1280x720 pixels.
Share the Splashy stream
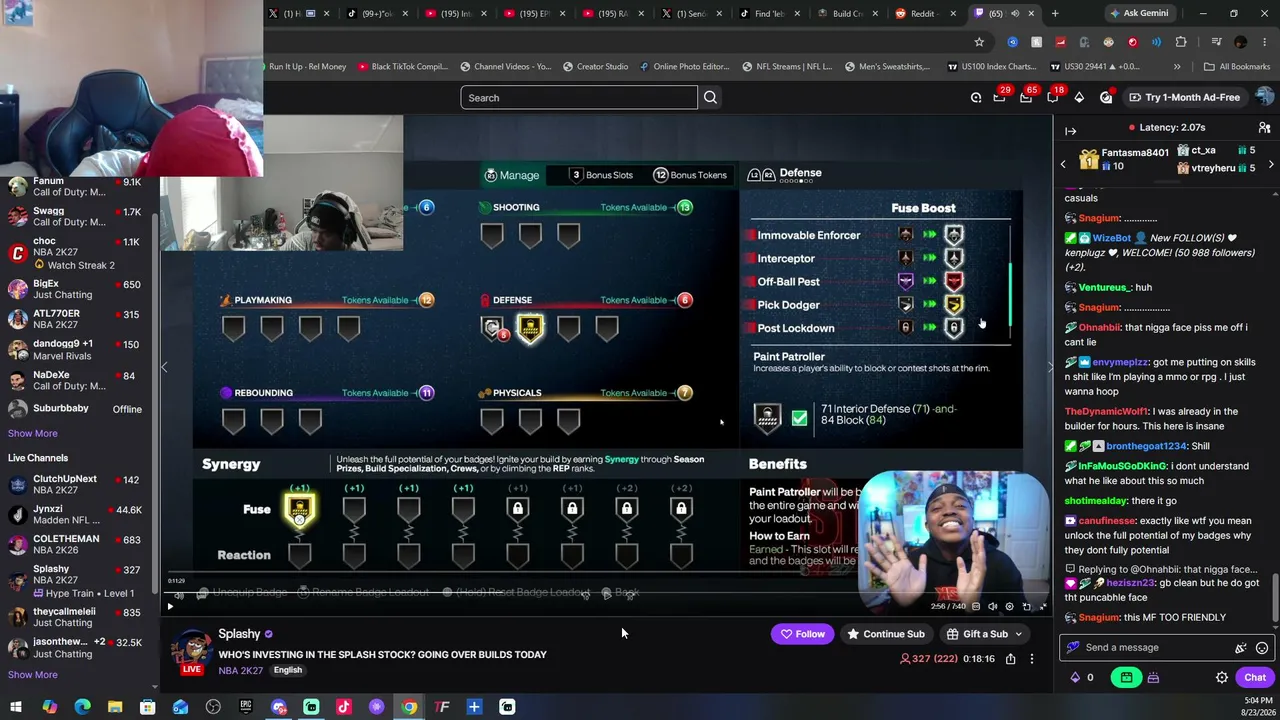[1010, 659]
